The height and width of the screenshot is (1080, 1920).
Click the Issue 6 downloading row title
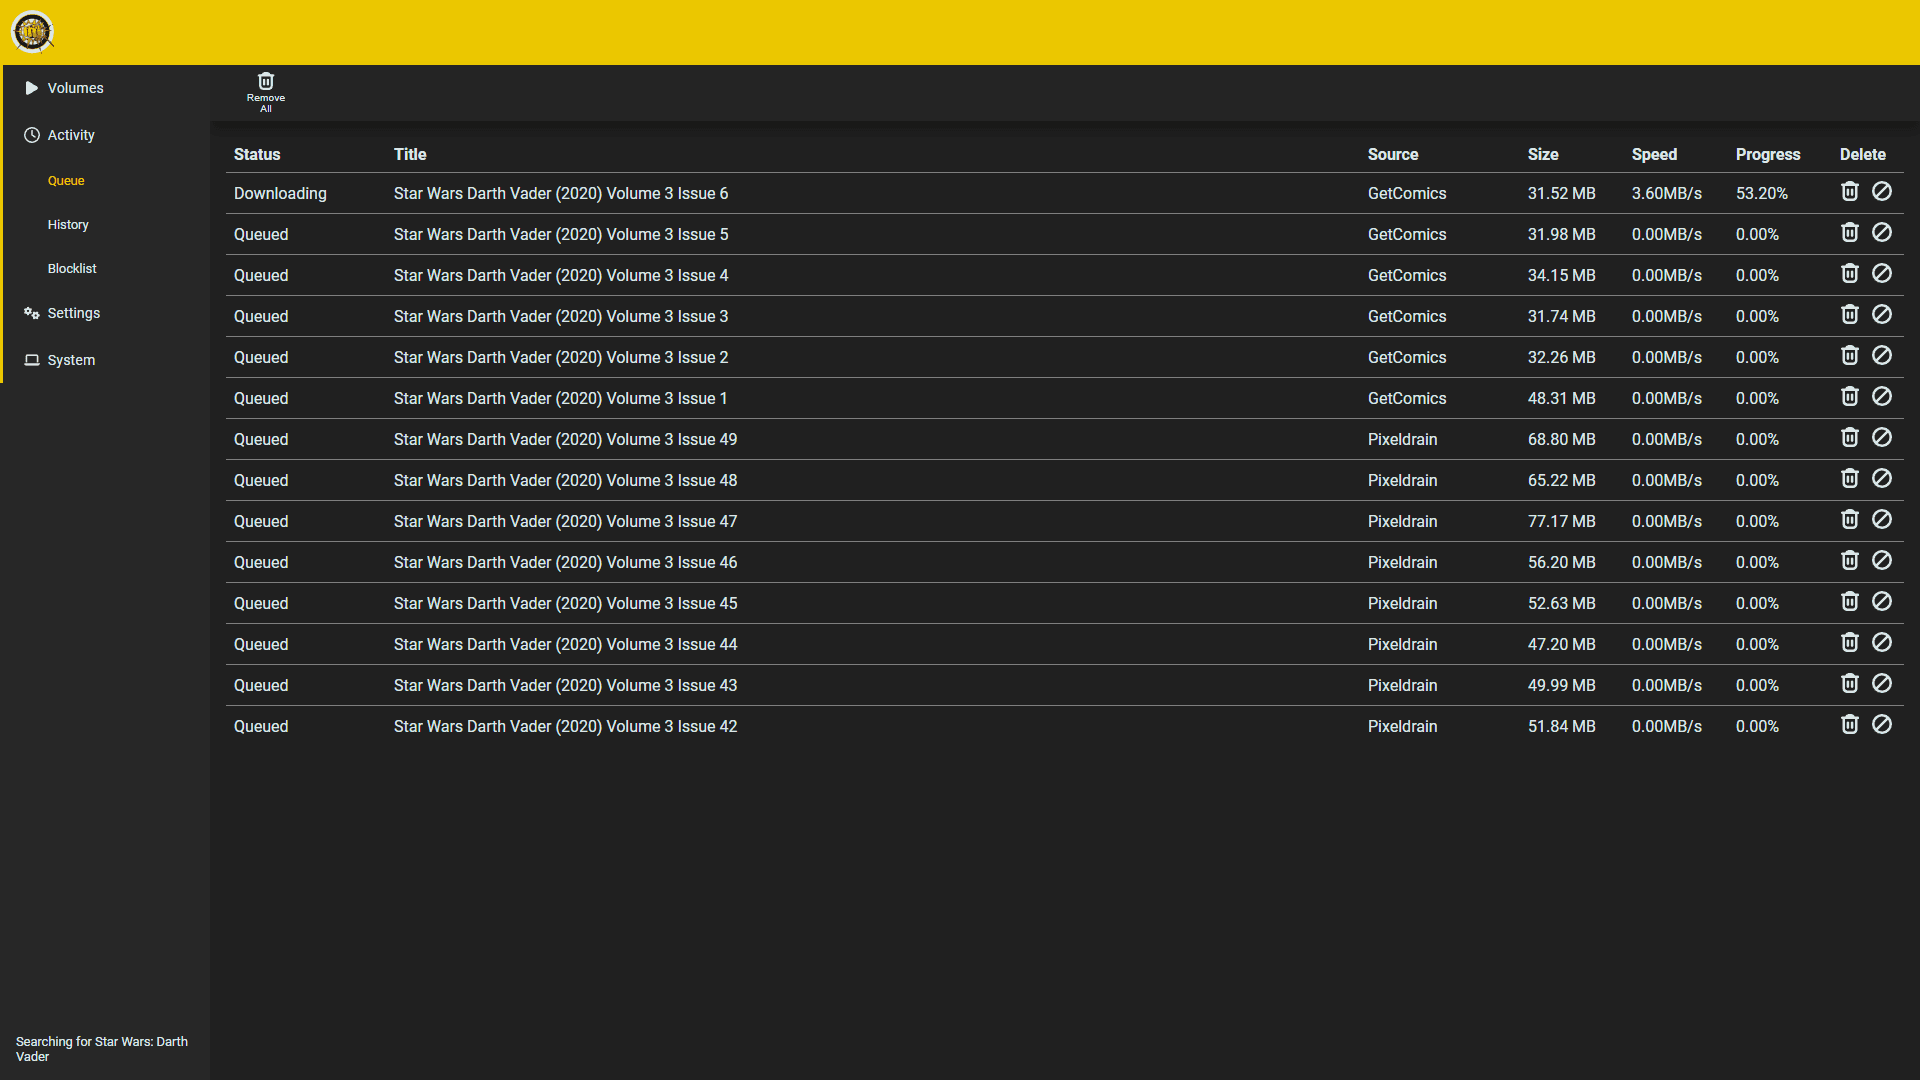click(560, 194)
